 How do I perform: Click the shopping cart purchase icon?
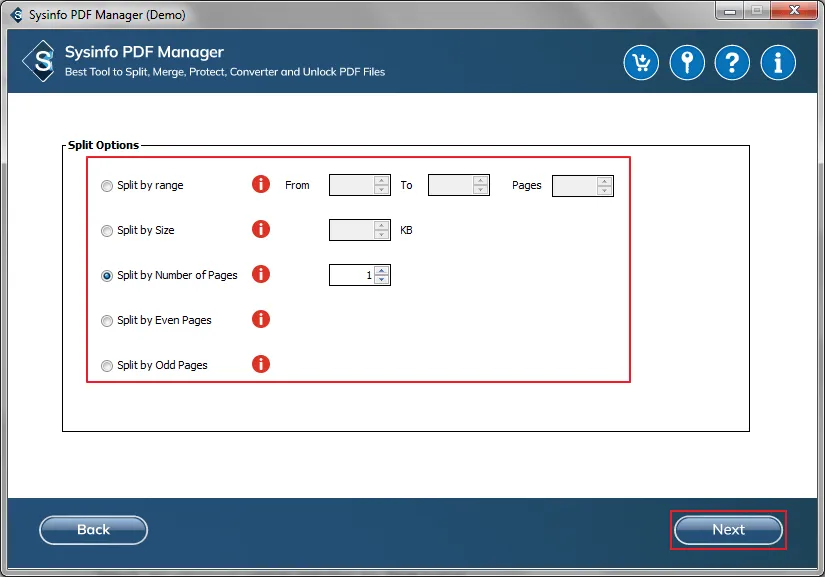pos(641,63)
